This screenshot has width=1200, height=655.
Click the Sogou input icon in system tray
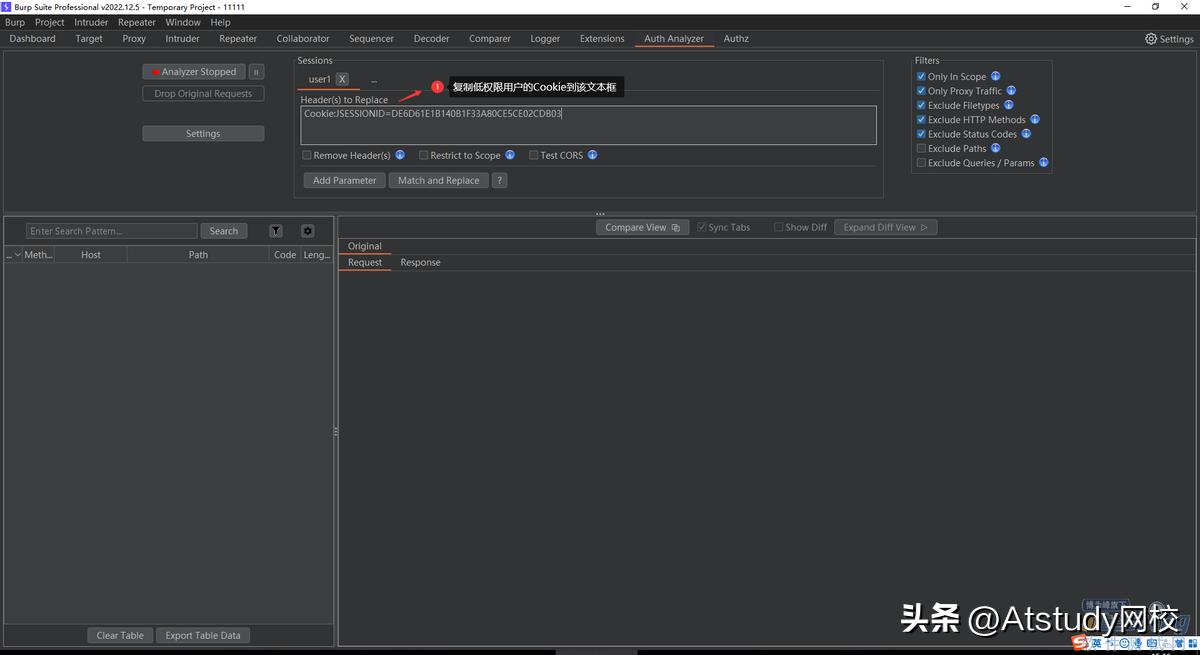click(x=1078, y=643)
